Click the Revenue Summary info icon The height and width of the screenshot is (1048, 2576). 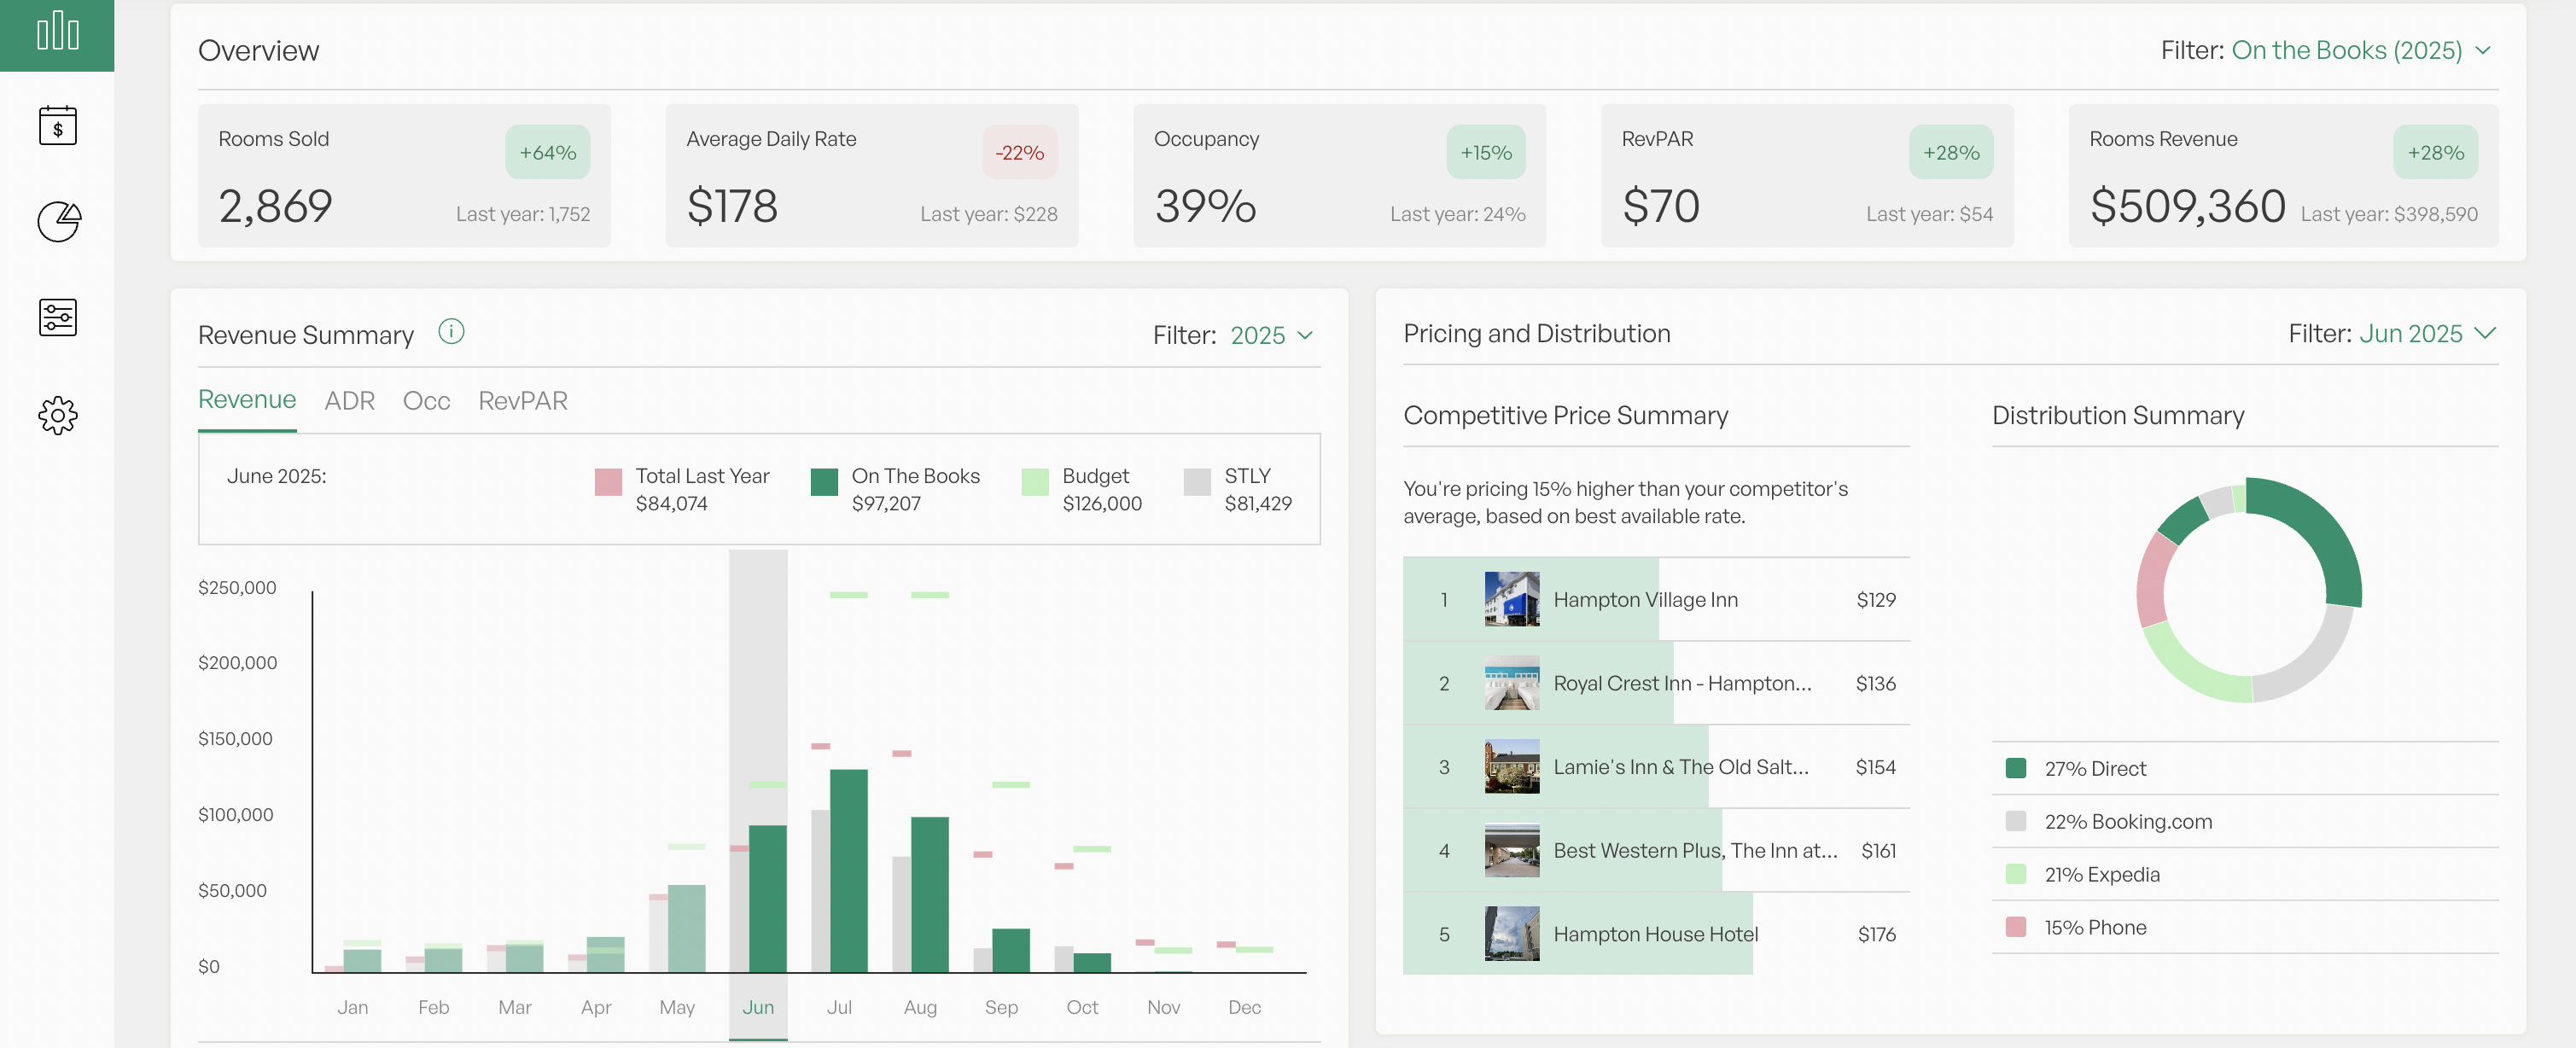point(451,332)
